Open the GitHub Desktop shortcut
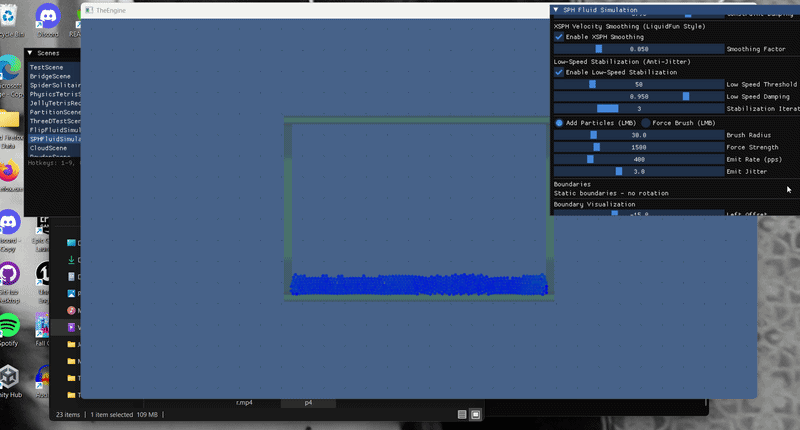Viewport: 800px width, 430px height. pyautogui.click(x=9, y=274)
